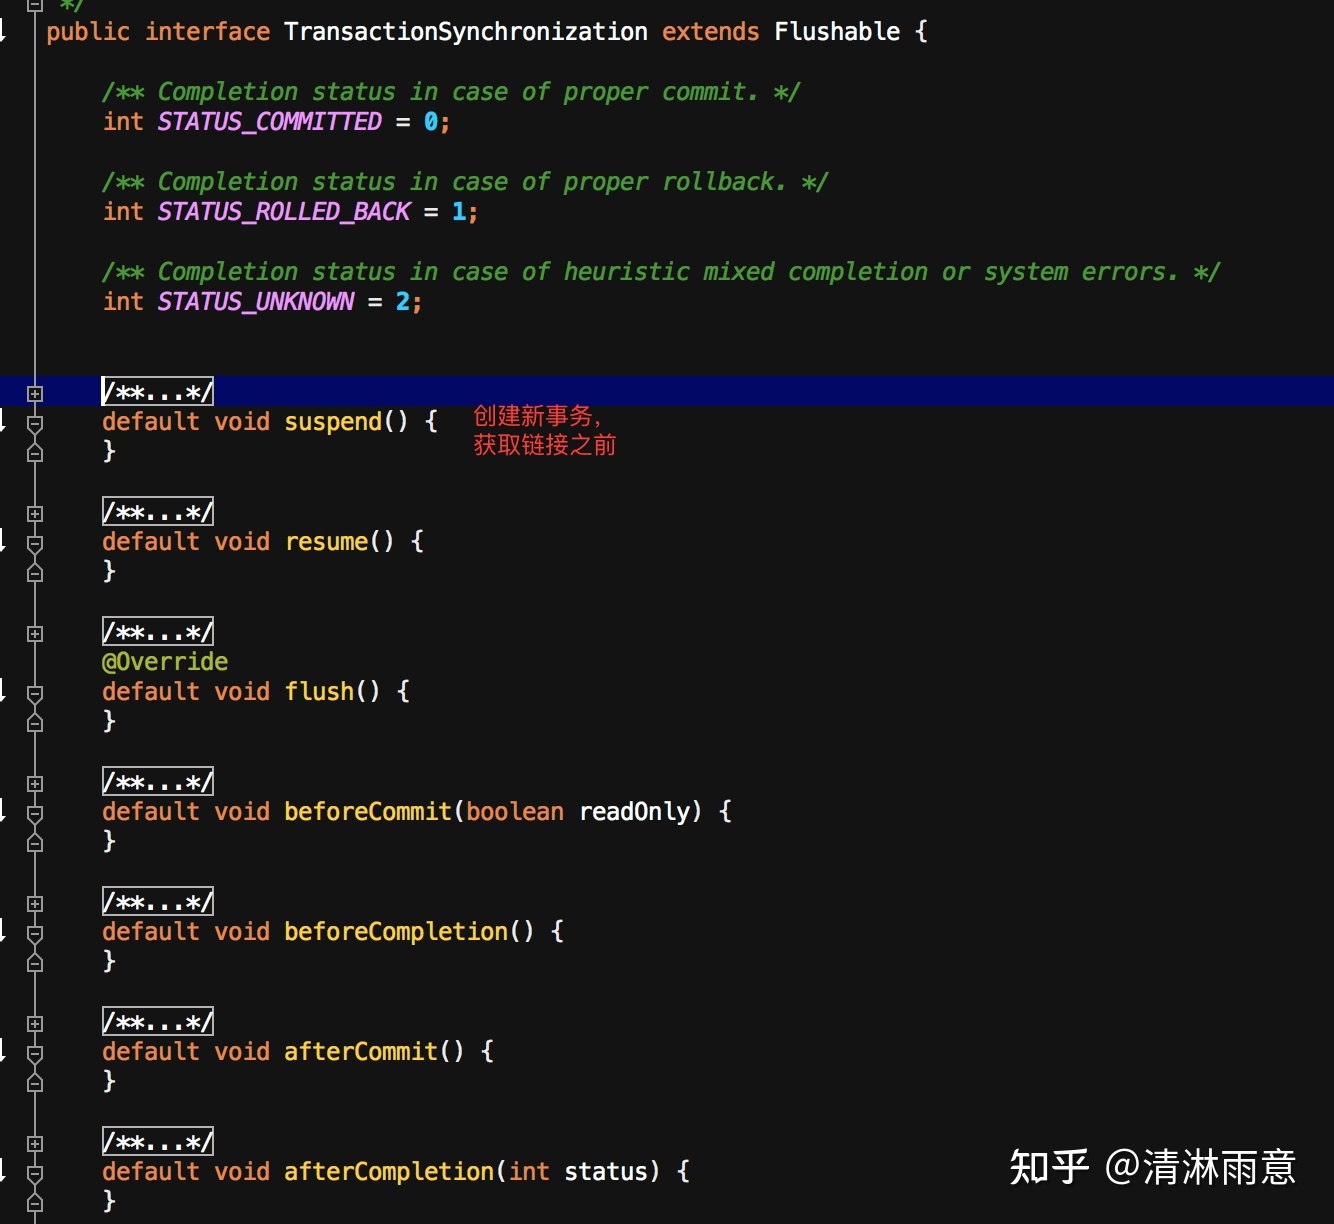Click fold-end marker of afterCompletion closing brace
The image size is (1334, 1224).
(35, 1202)
